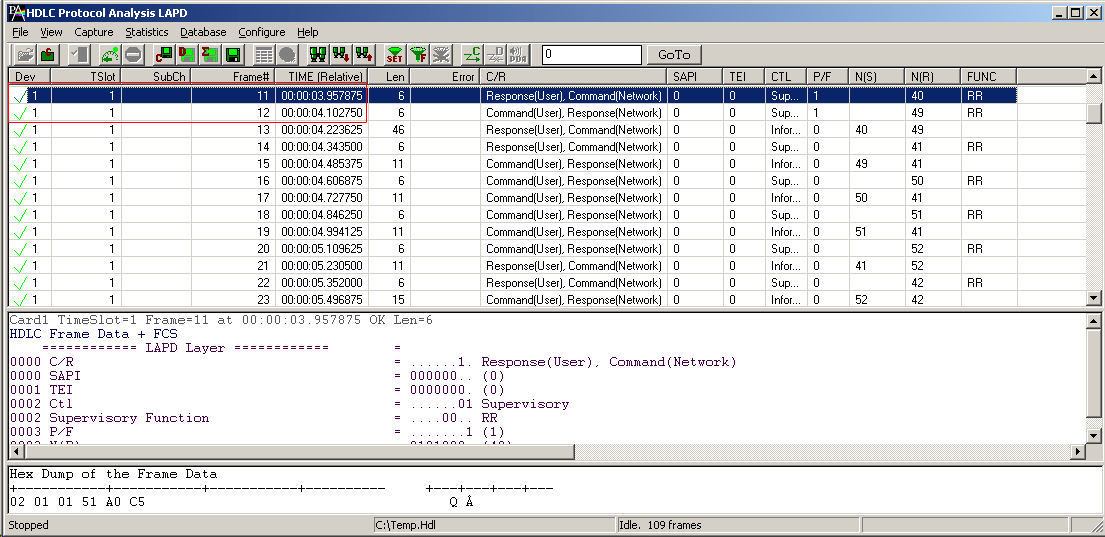Click the PA application icon in title bar
This screenshot has width=1105, height=537.
point(16,12)
